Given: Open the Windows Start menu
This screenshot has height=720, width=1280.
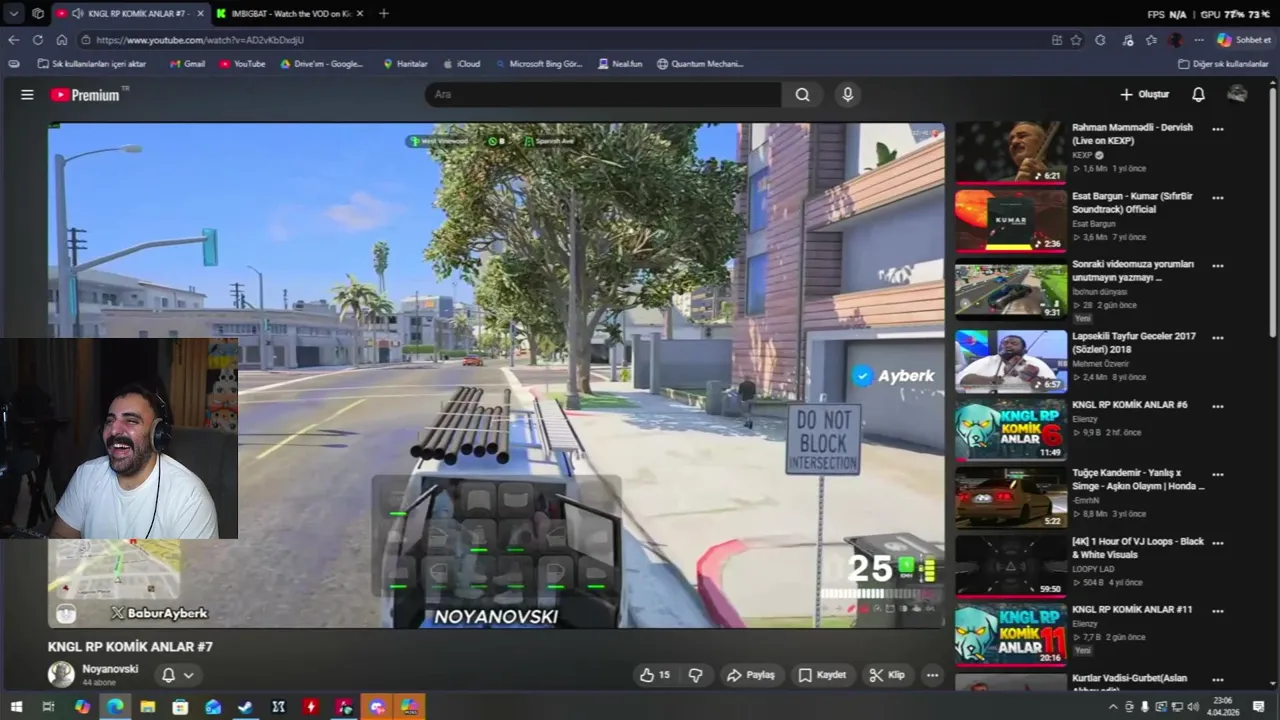Looking at the screenshot, I should [x=16, y=707].
